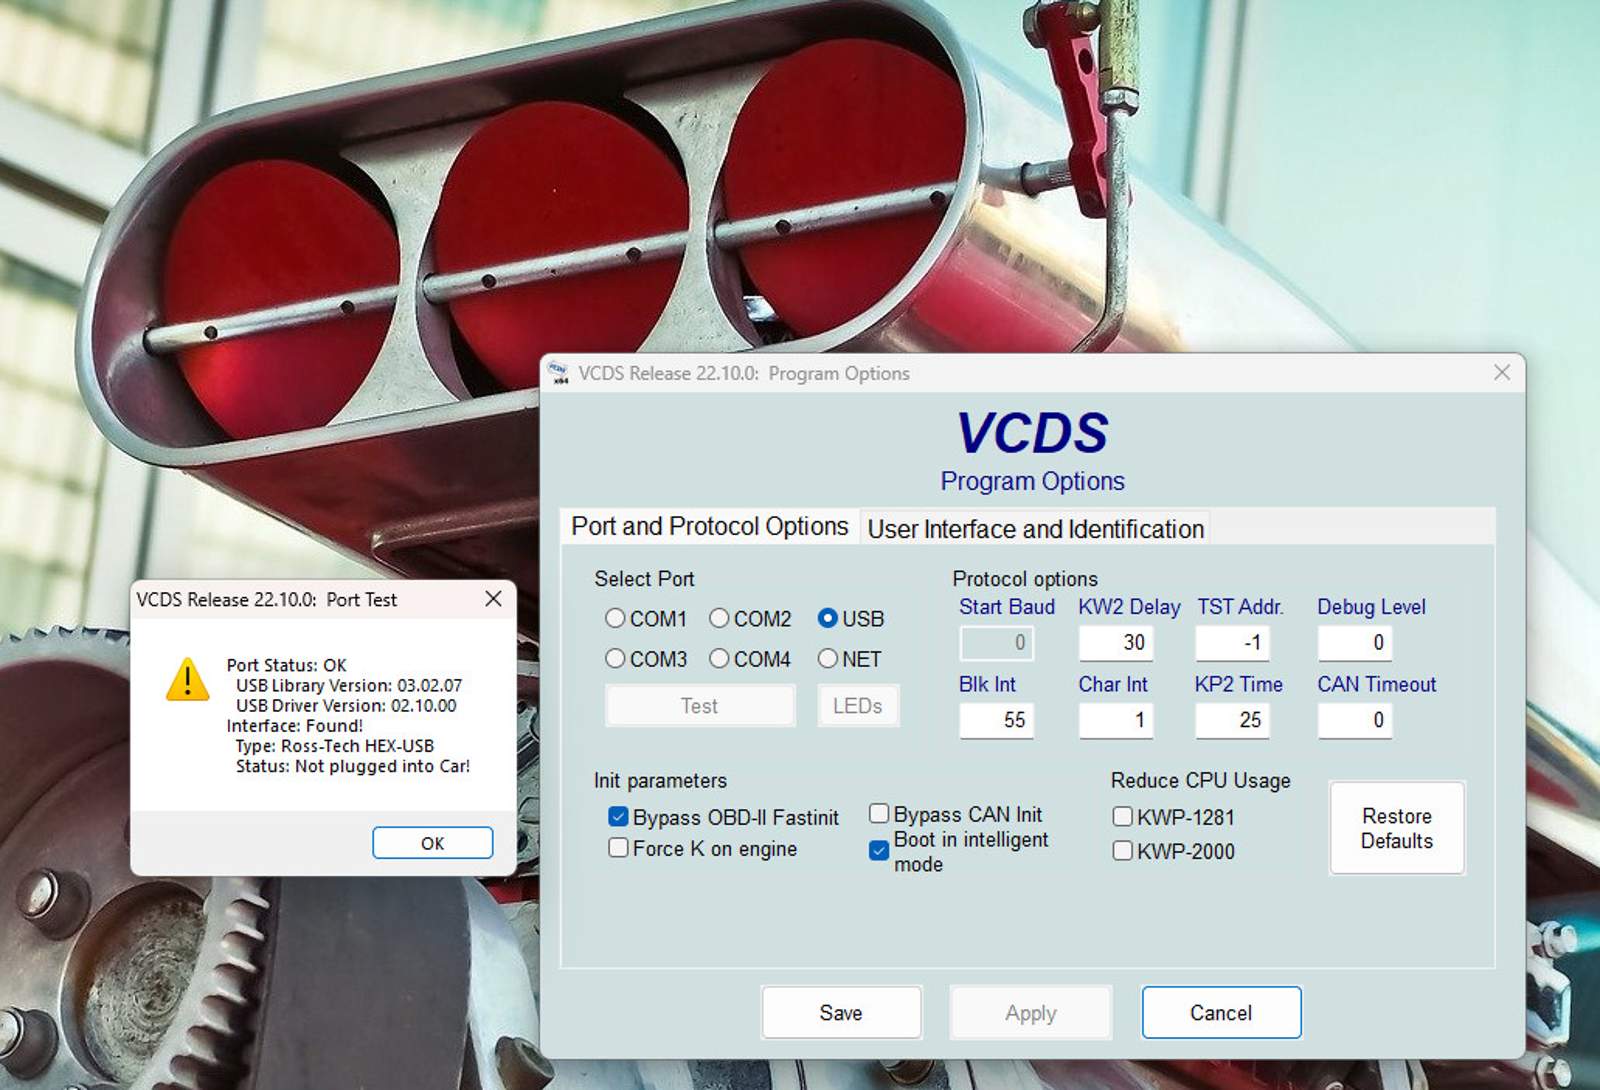Click the 'Program Options' subtitle text

click(1032, 481)
